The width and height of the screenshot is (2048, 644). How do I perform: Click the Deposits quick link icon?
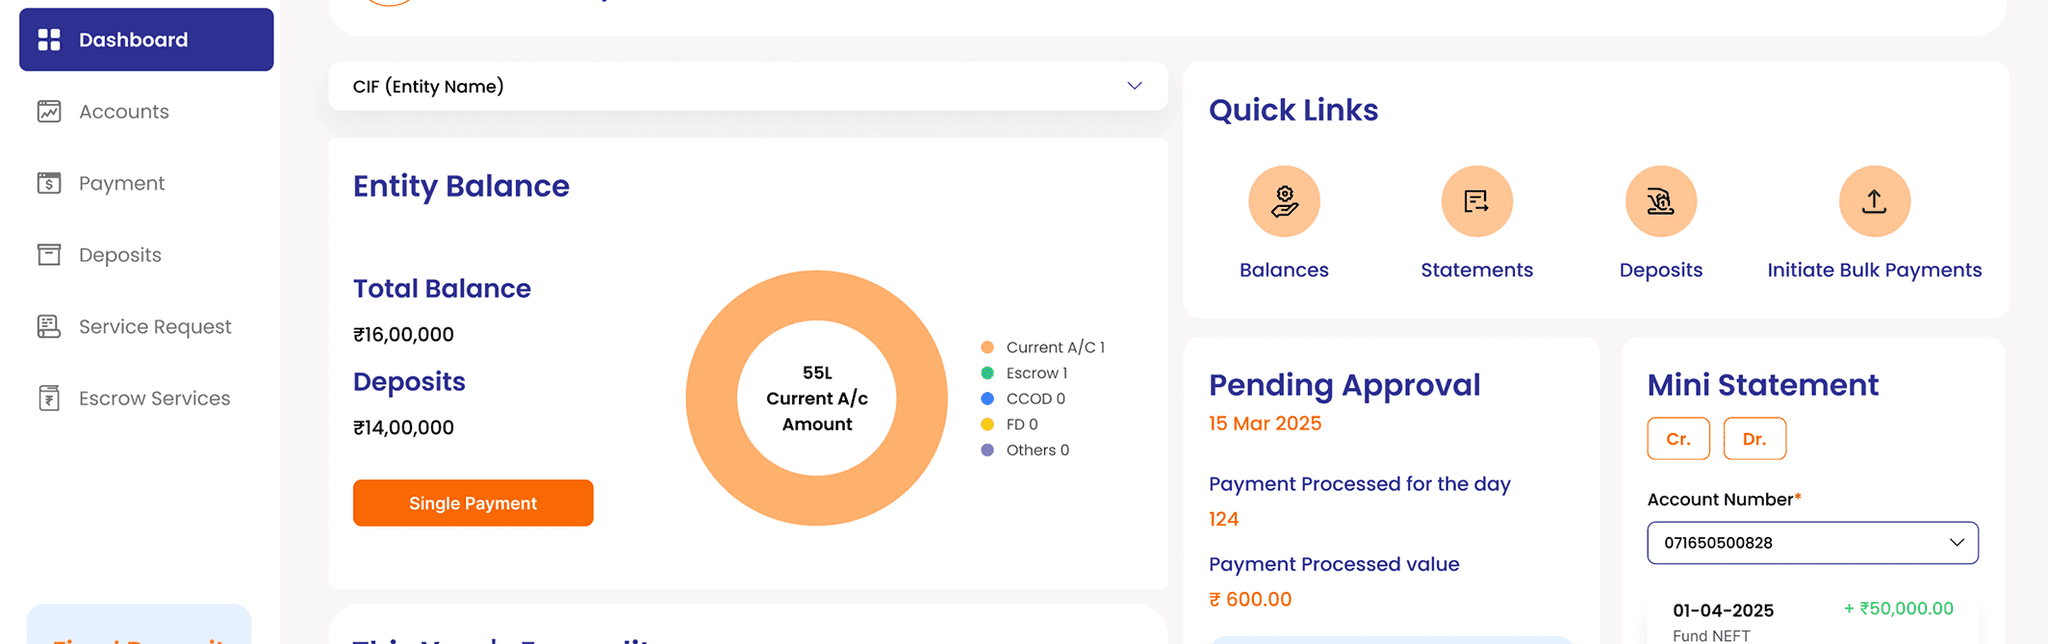click(1660, 201)
